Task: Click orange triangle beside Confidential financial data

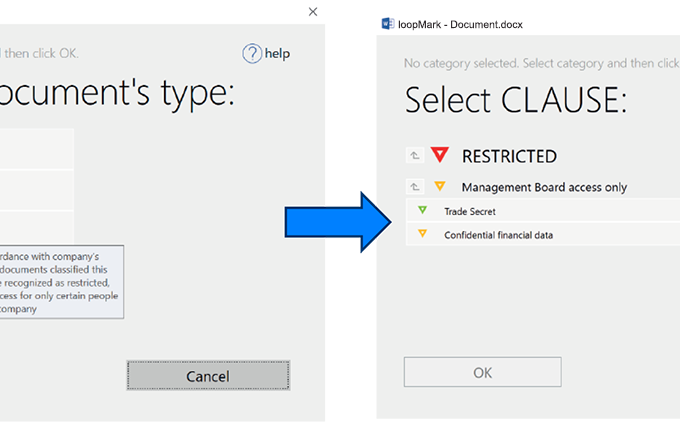Action: (x=422, y=235)
